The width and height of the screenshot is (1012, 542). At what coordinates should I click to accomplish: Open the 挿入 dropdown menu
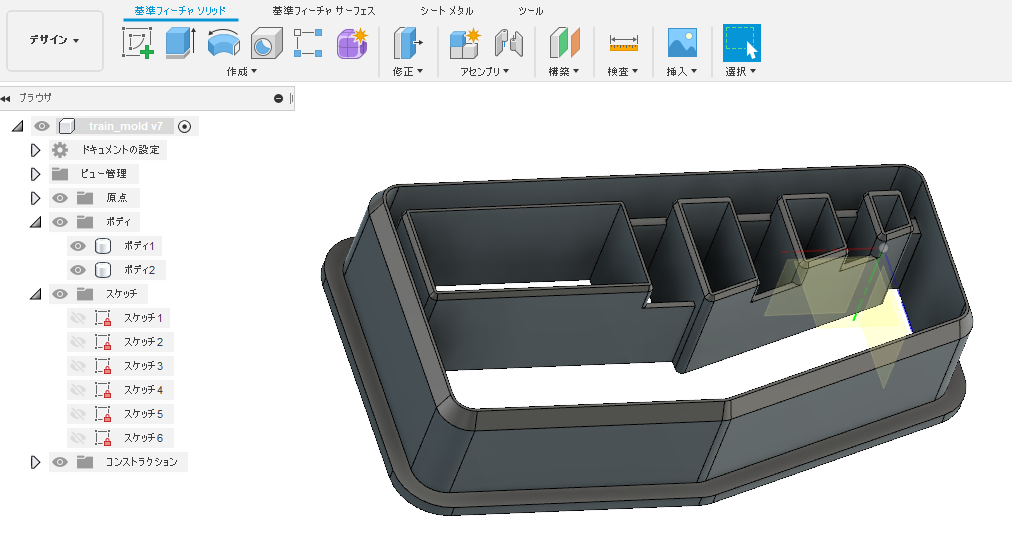[x=682, y=72]
